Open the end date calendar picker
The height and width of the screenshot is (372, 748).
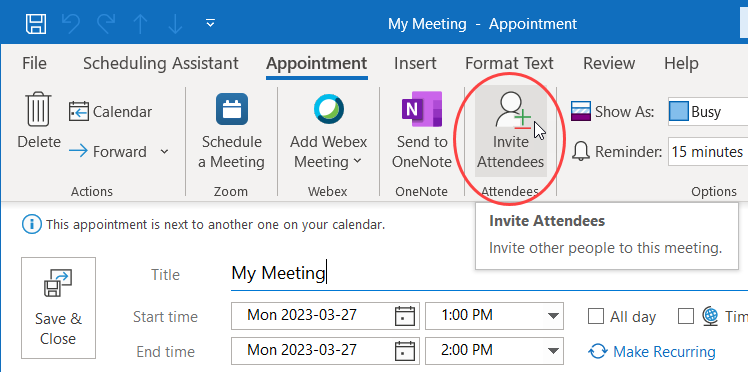coord(405,351)
